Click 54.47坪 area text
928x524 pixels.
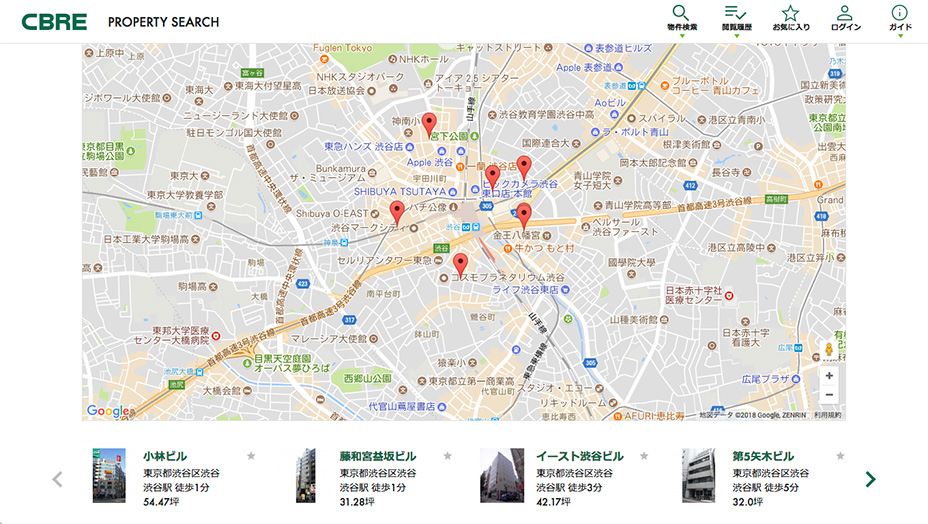point(161,502)
